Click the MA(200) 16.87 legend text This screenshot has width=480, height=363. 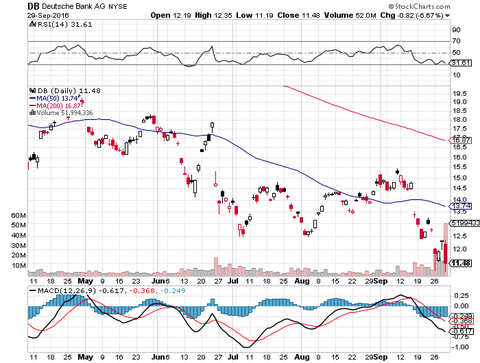(x=58, y=106)
